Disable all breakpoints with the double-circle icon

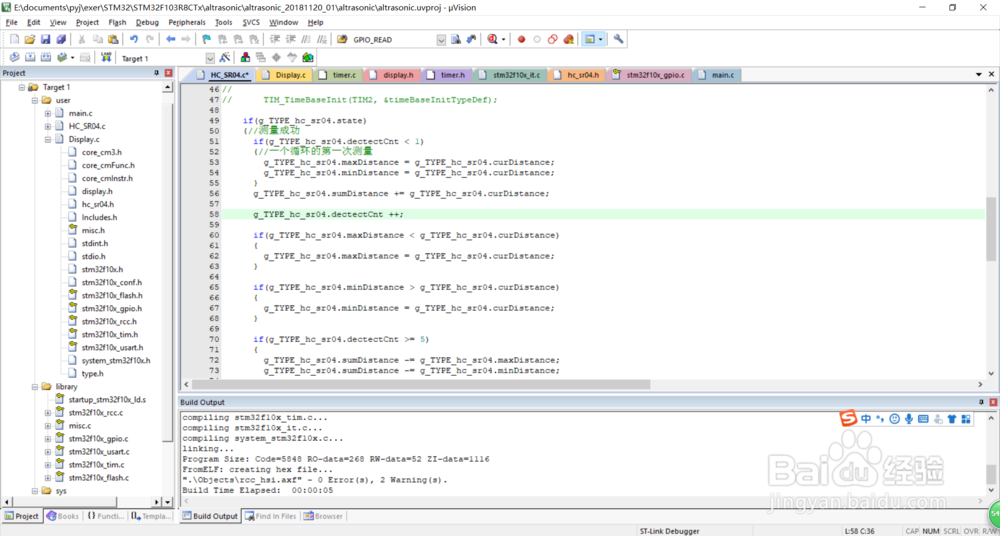(552, 40)
